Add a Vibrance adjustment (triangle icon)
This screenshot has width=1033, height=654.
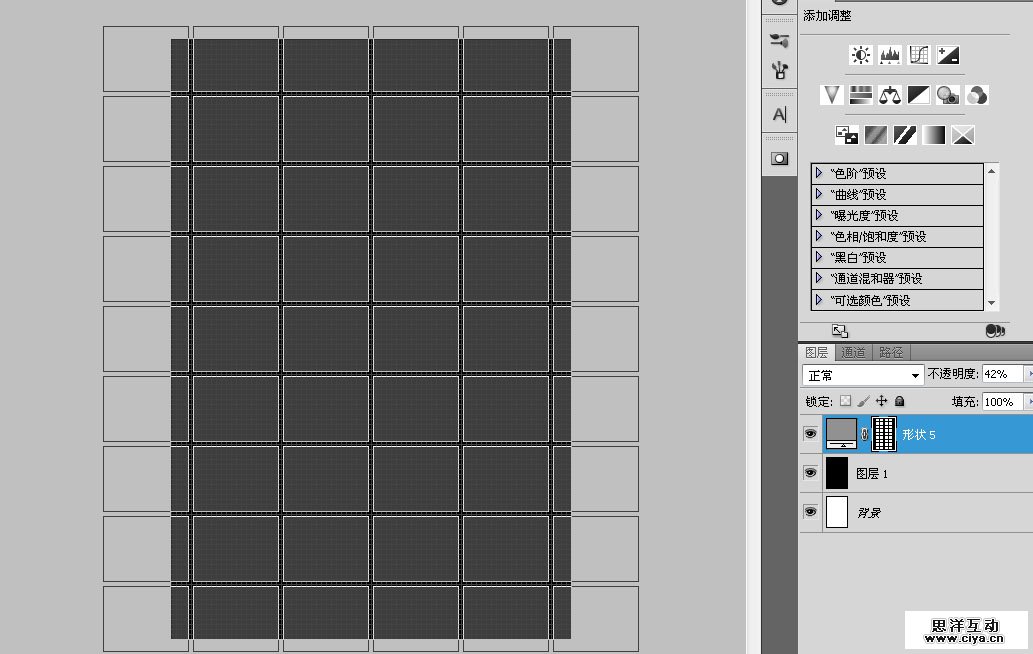pos(831,95)
